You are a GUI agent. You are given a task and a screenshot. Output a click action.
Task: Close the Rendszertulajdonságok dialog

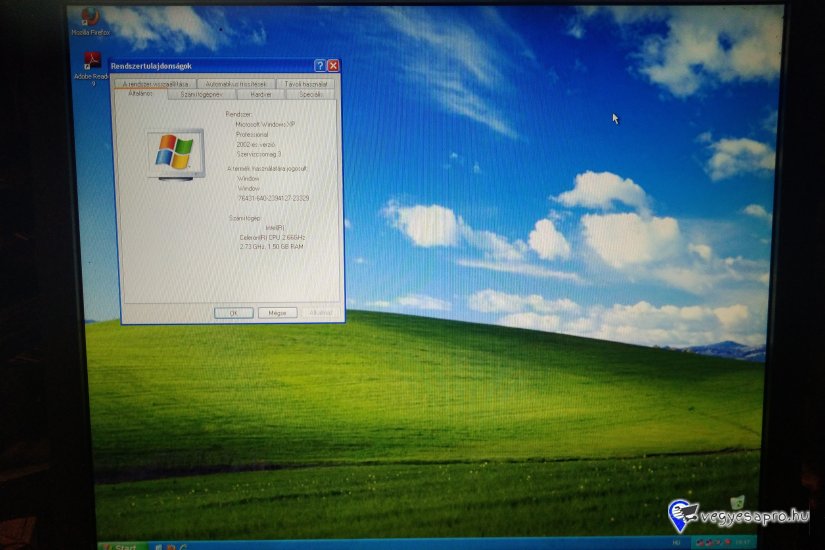pyautogui.click(x=333, y=65)
